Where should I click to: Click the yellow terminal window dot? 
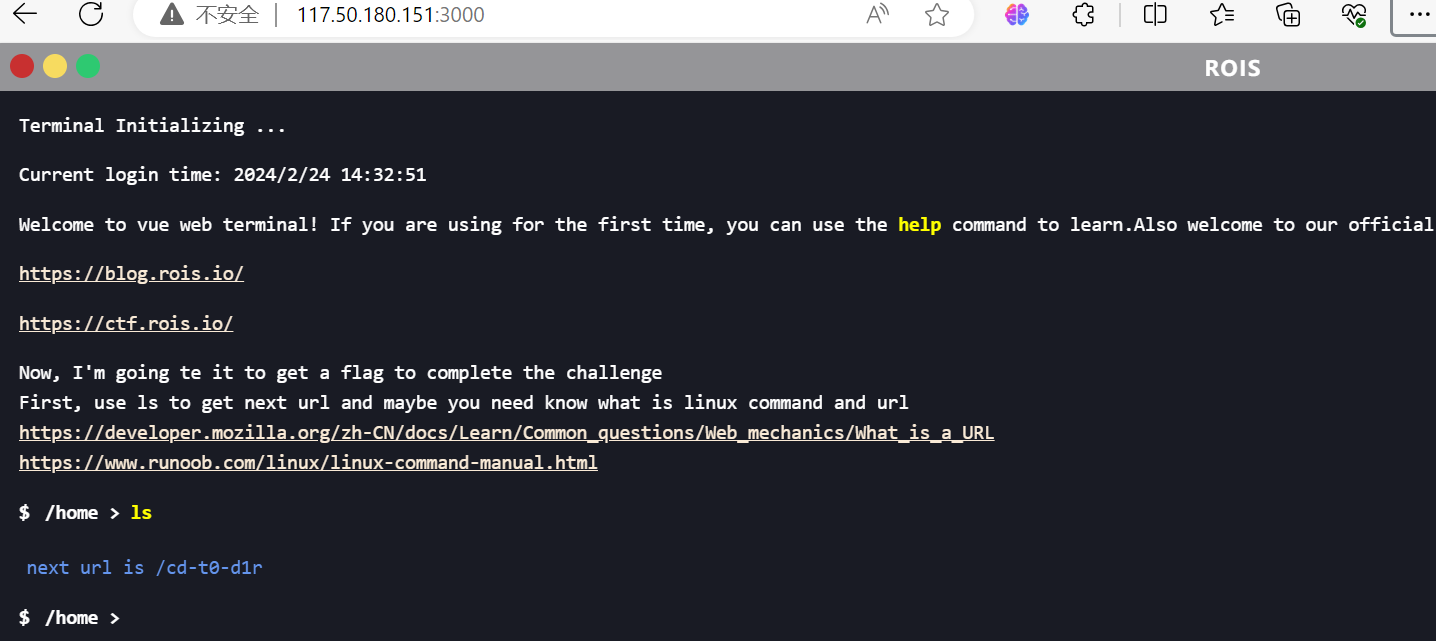click(55, 66)
